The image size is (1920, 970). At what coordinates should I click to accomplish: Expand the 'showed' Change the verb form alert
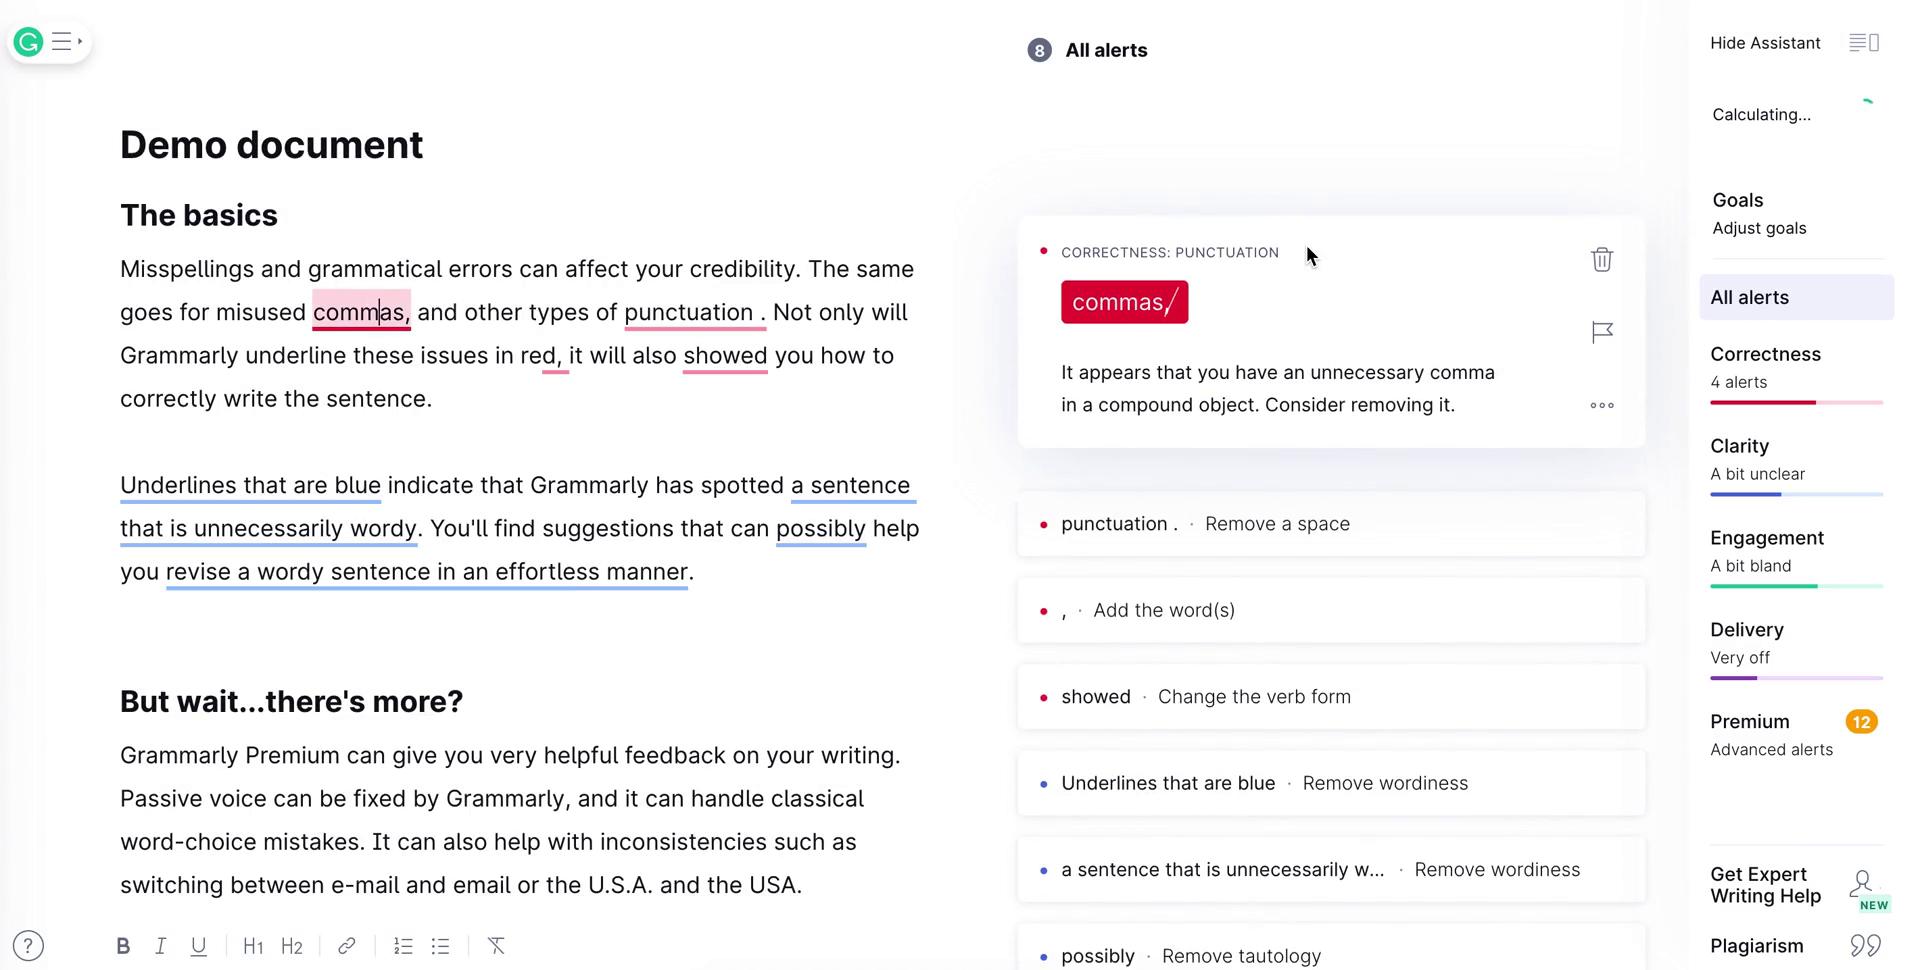(1331, 697)
